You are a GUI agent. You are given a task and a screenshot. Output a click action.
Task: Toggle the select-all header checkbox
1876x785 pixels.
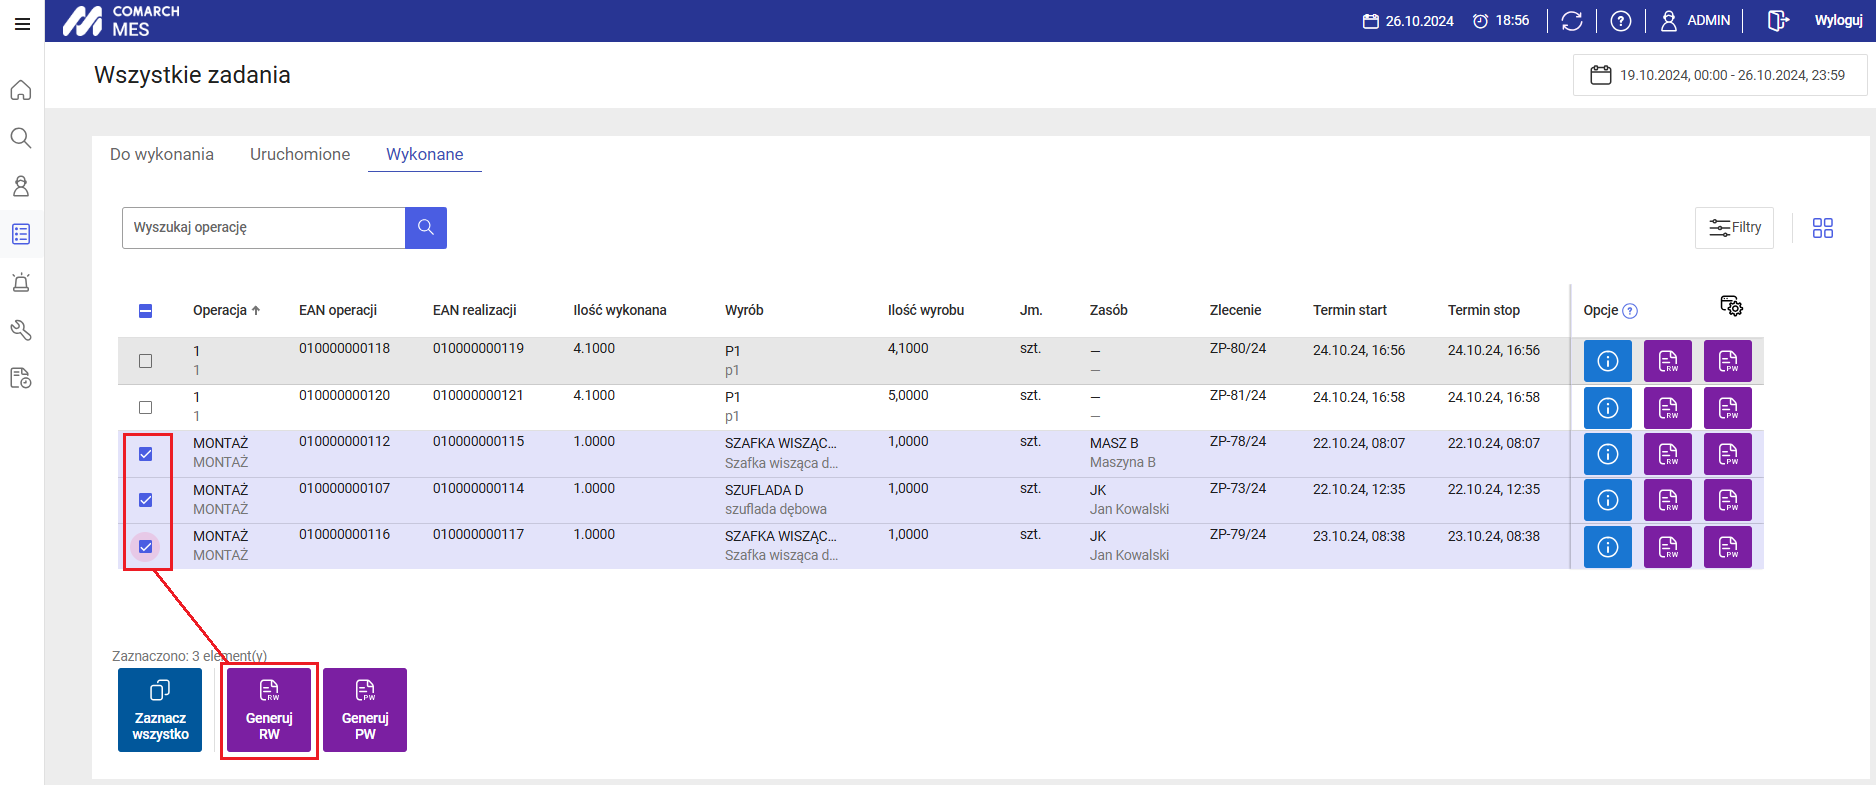(145, 311)
